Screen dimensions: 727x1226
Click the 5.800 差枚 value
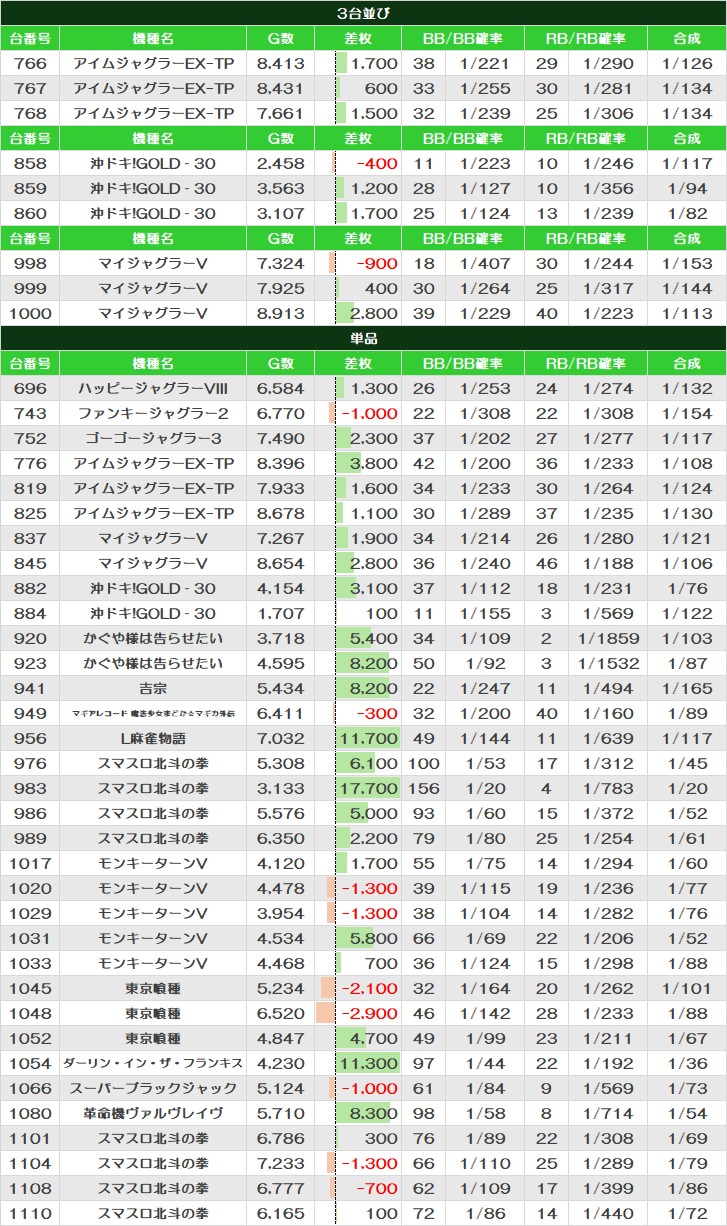[375, 938]
